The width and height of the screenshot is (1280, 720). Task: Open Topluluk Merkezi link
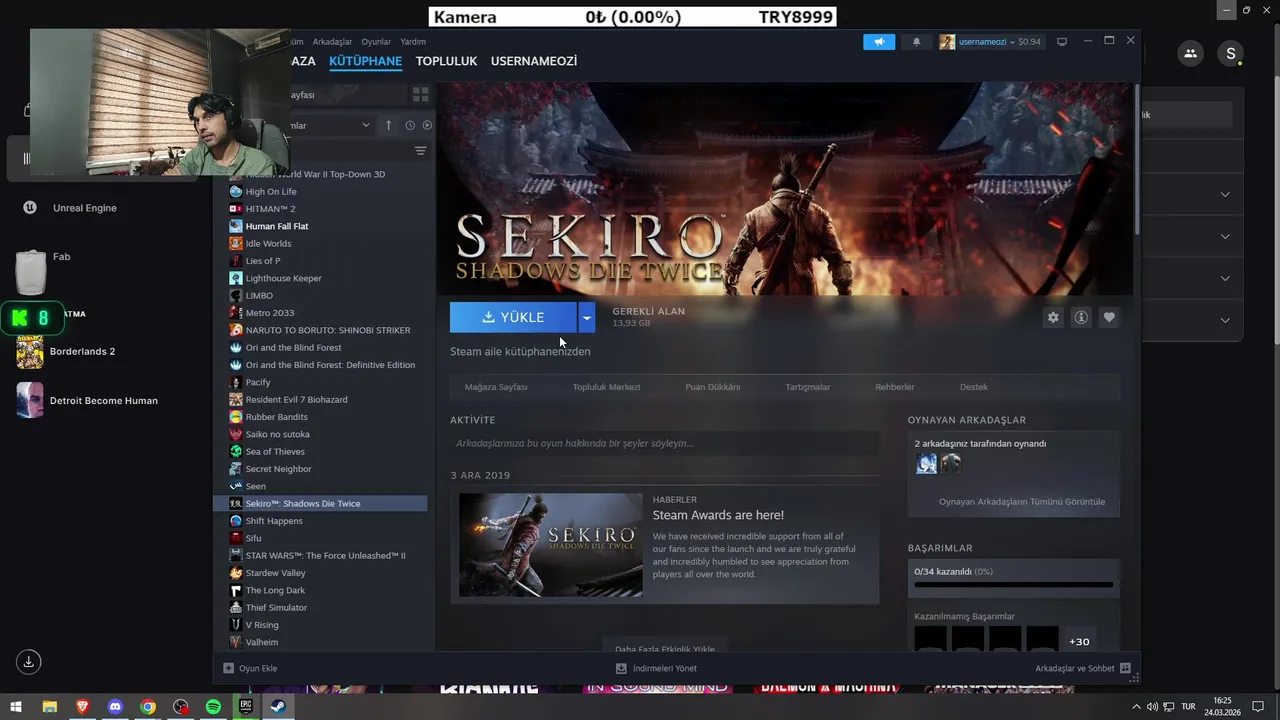pos(606,387)
